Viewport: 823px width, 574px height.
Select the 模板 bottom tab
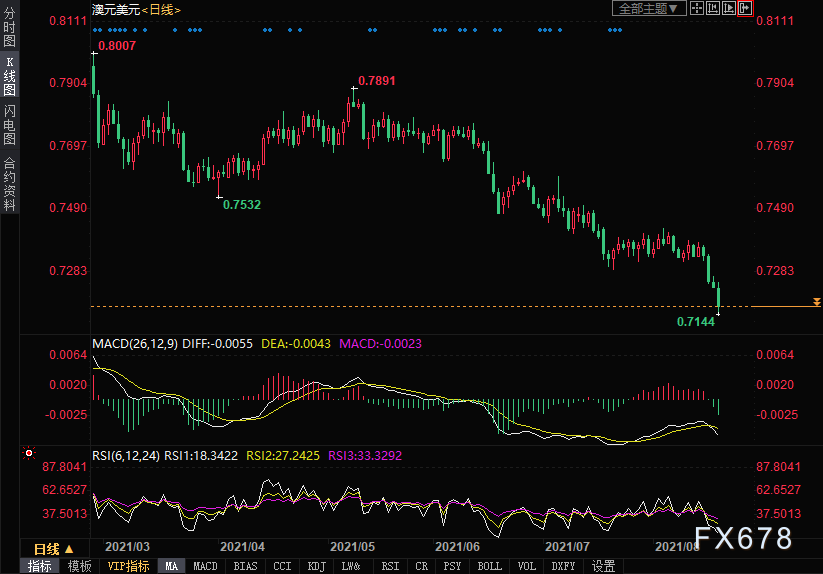tap(80, 566)
